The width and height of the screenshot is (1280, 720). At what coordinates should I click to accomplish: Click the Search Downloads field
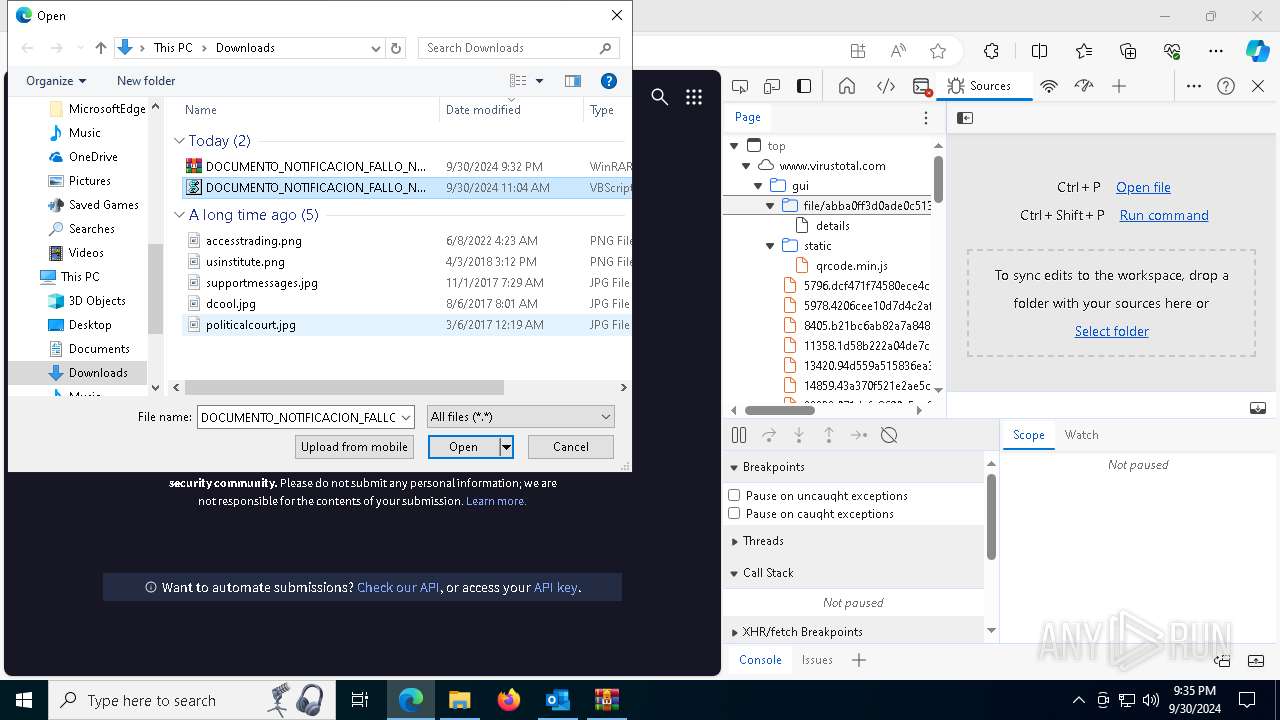coord(518,48)
